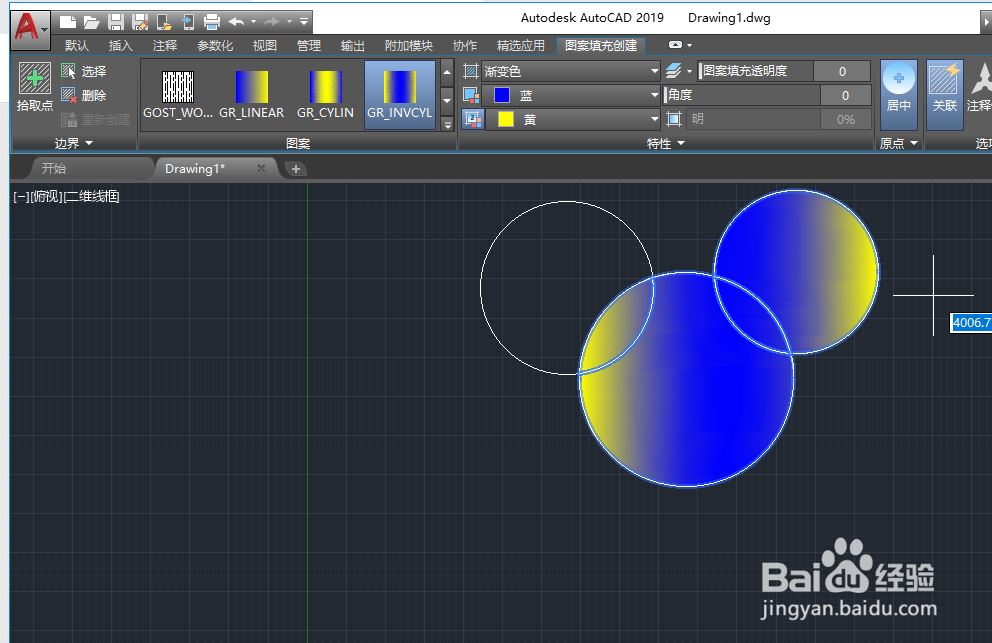992x643 pixels.
Task: Open from Web & Mobile icon
Action: coord(164,23)
